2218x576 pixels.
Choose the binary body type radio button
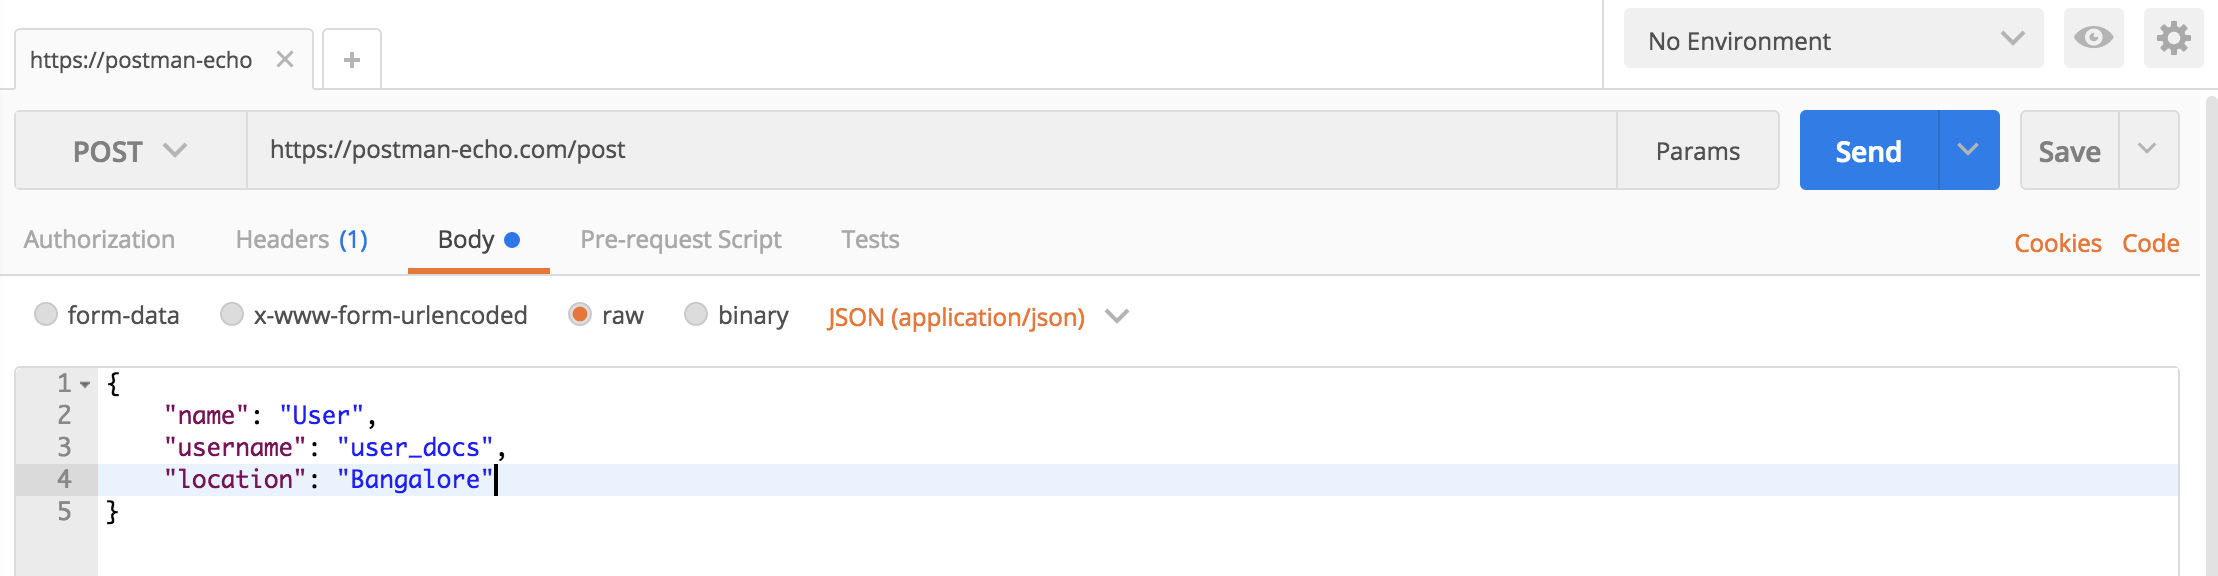(696, 314)
